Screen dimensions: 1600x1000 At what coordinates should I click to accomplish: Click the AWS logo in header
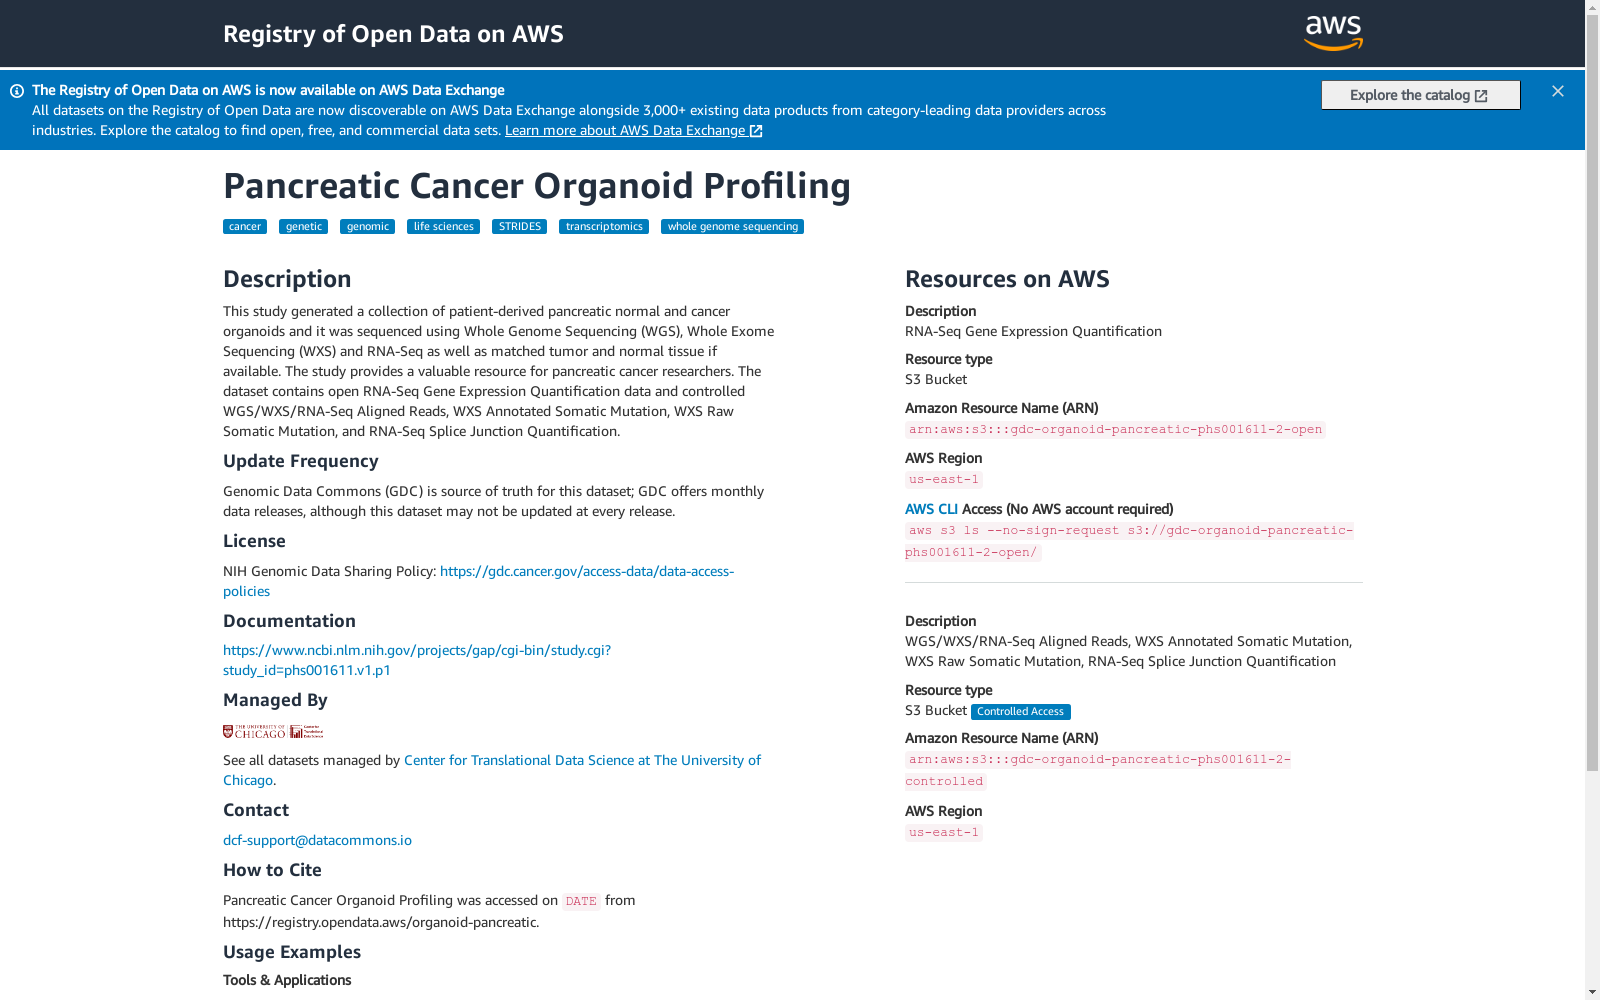tap(1333, 33)
